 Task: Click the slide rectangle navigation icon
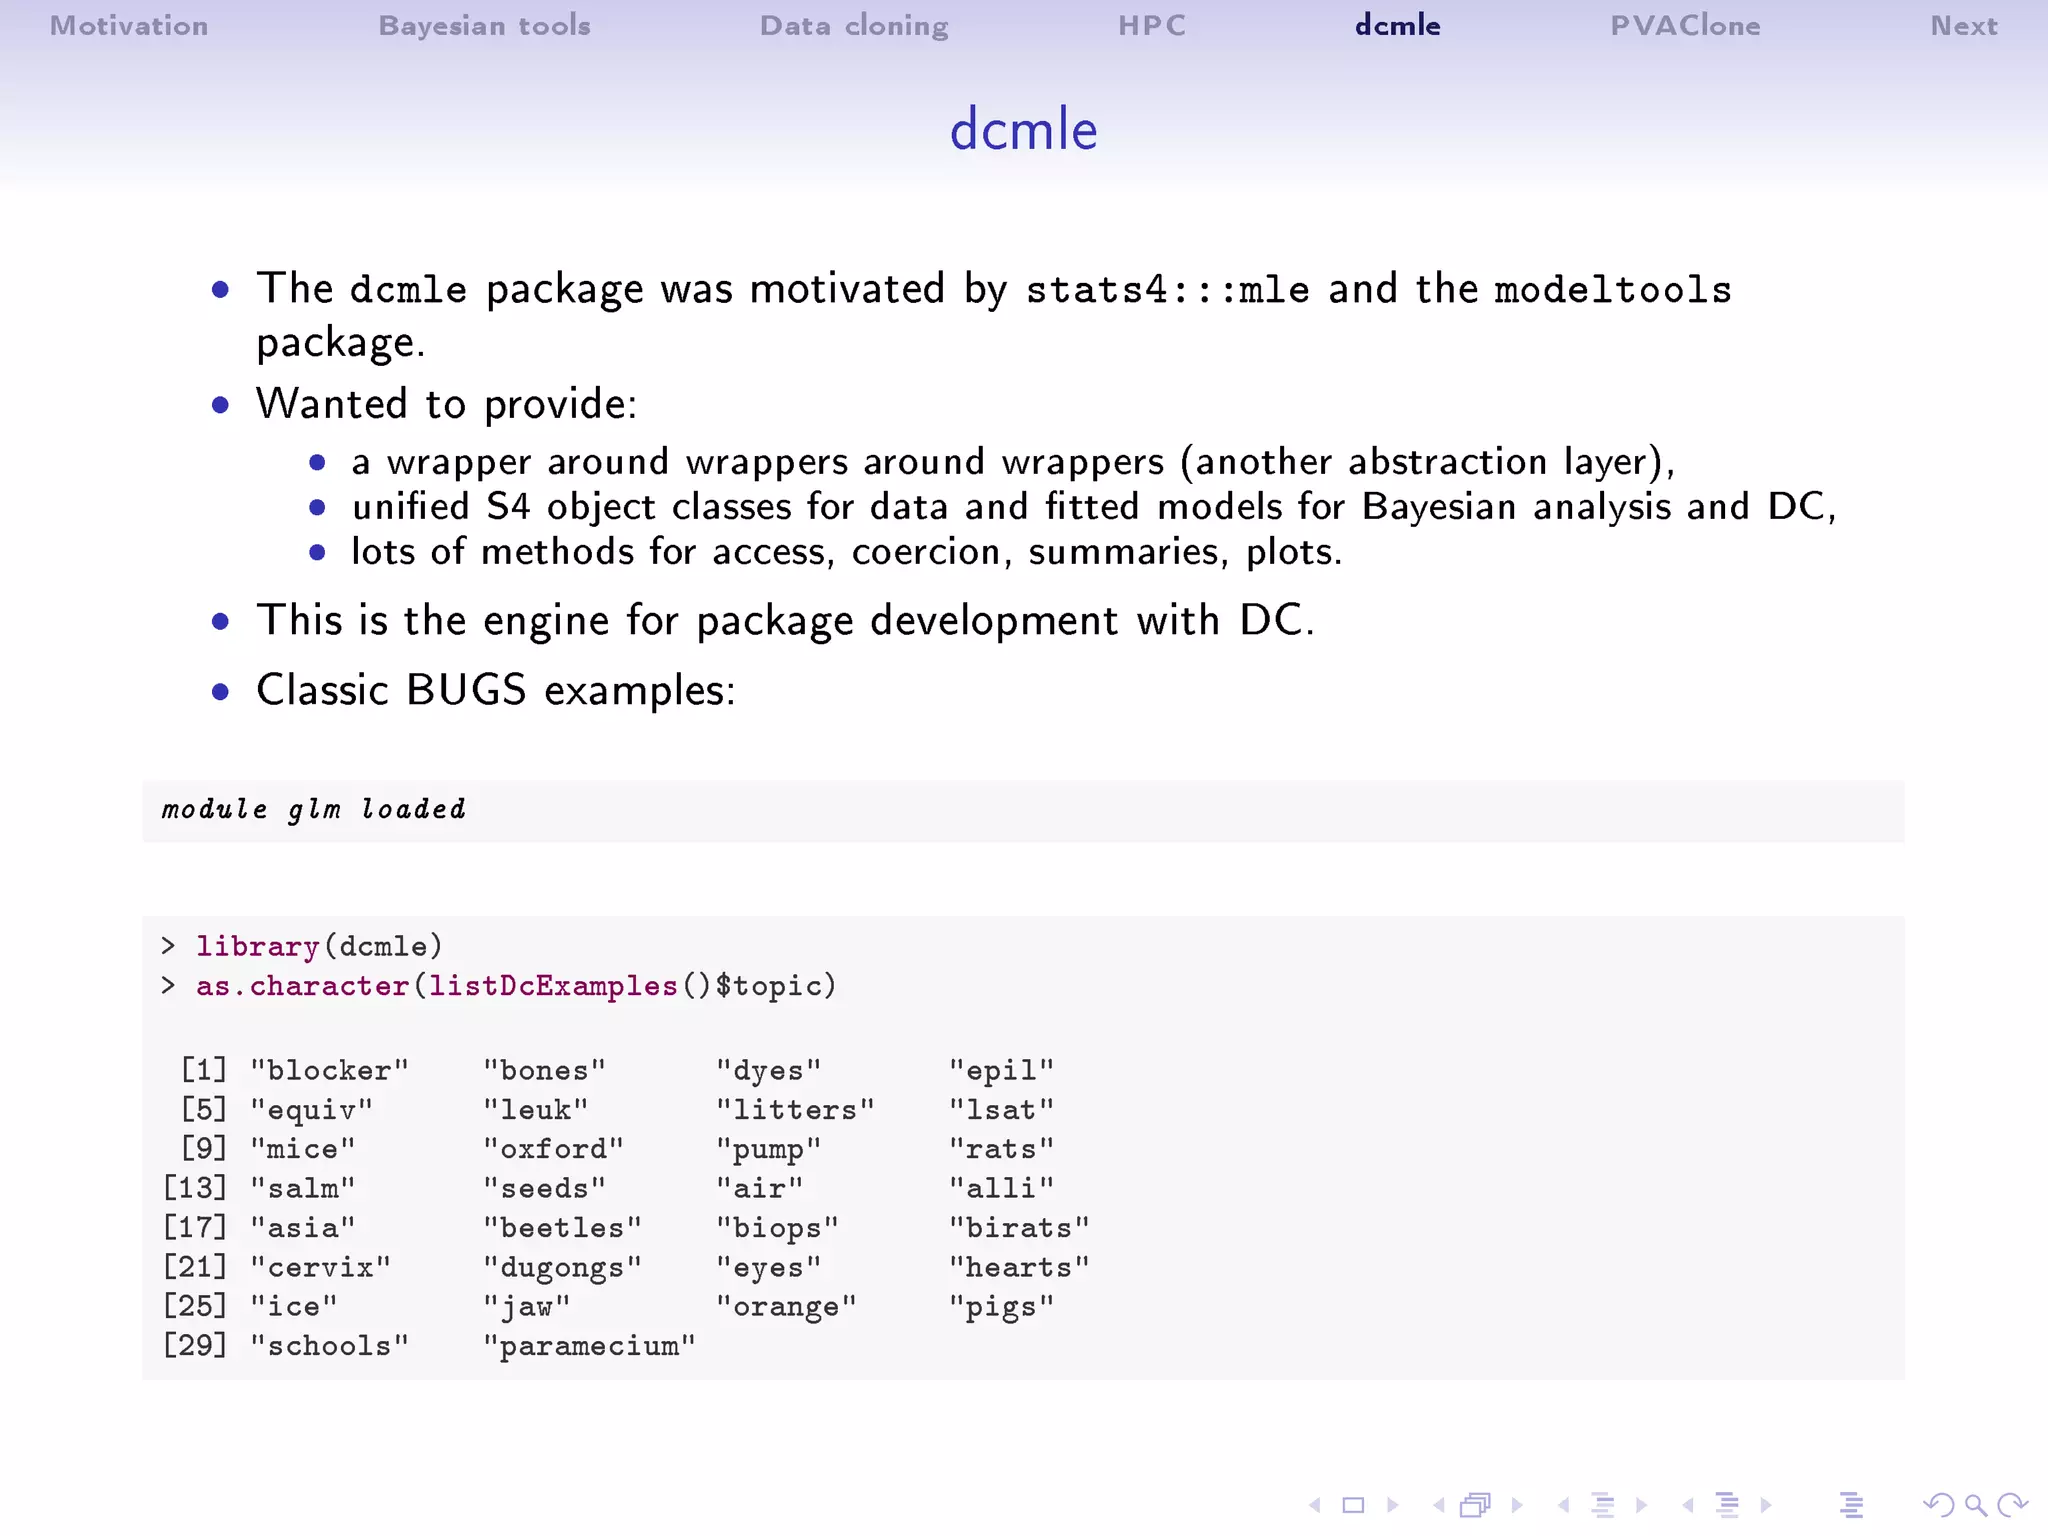(1353, 1504)
